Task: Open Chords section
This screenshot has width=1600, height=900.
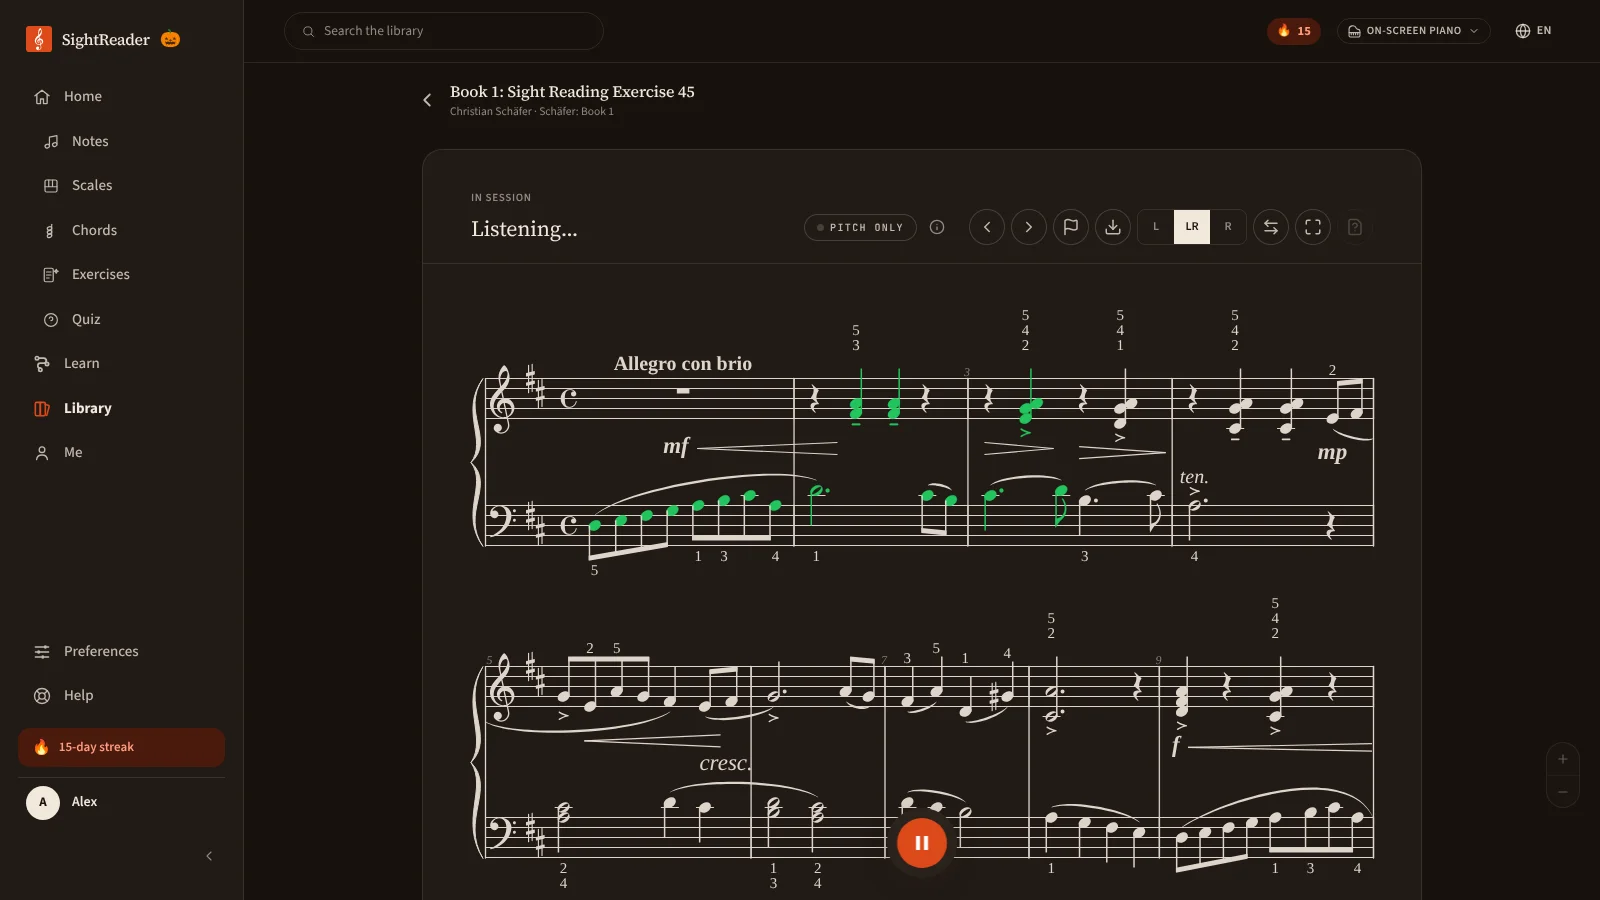Action: coord(121,230)
